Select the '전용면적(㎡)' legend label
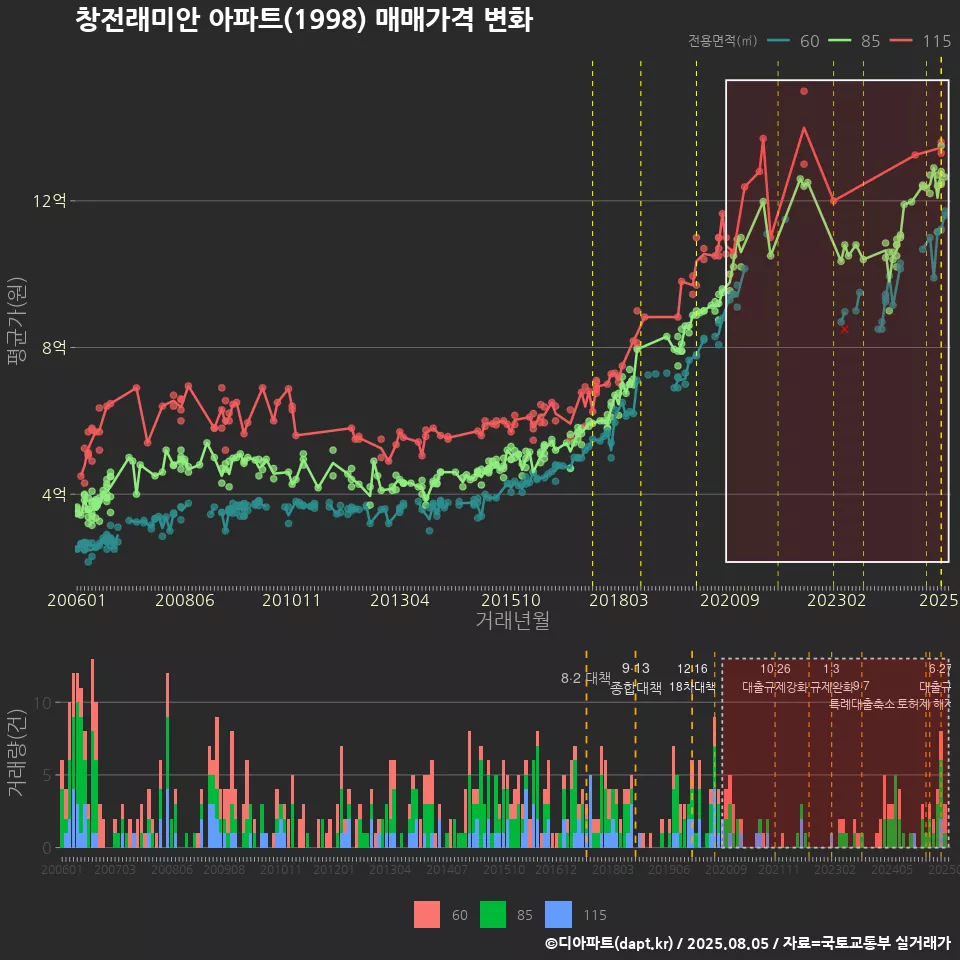This screenshot has height=960, width=960. tap(722, 40)
